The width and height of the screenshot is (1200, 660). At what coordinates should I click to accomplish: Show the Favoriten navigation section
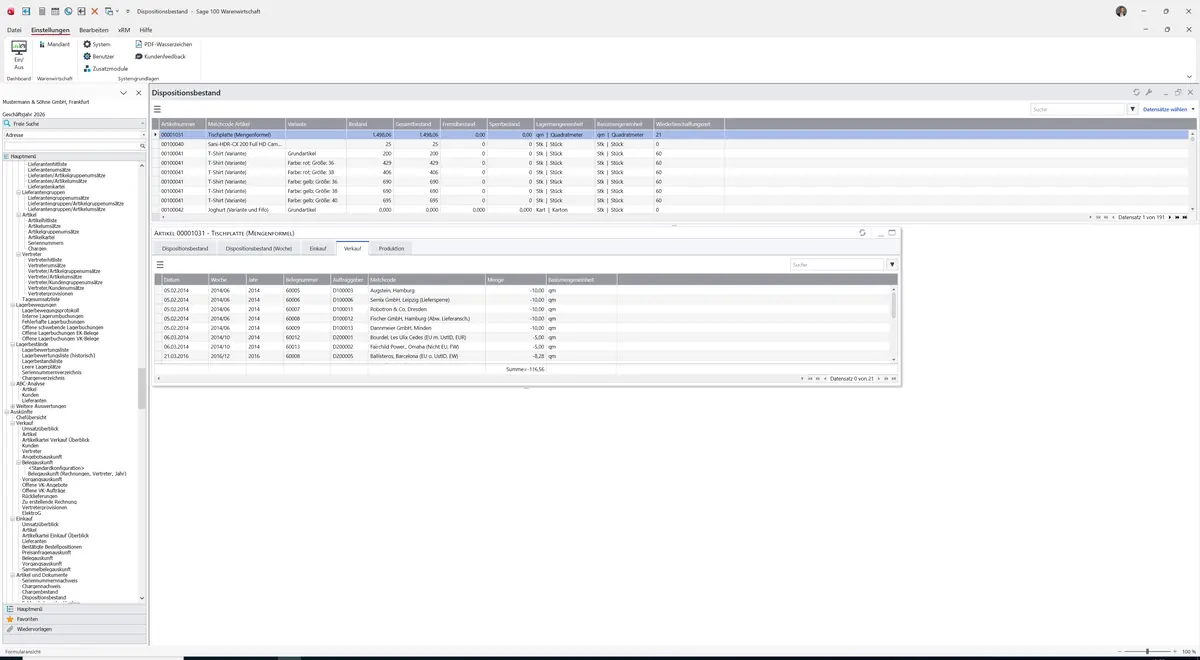click(x=74, y=619)
